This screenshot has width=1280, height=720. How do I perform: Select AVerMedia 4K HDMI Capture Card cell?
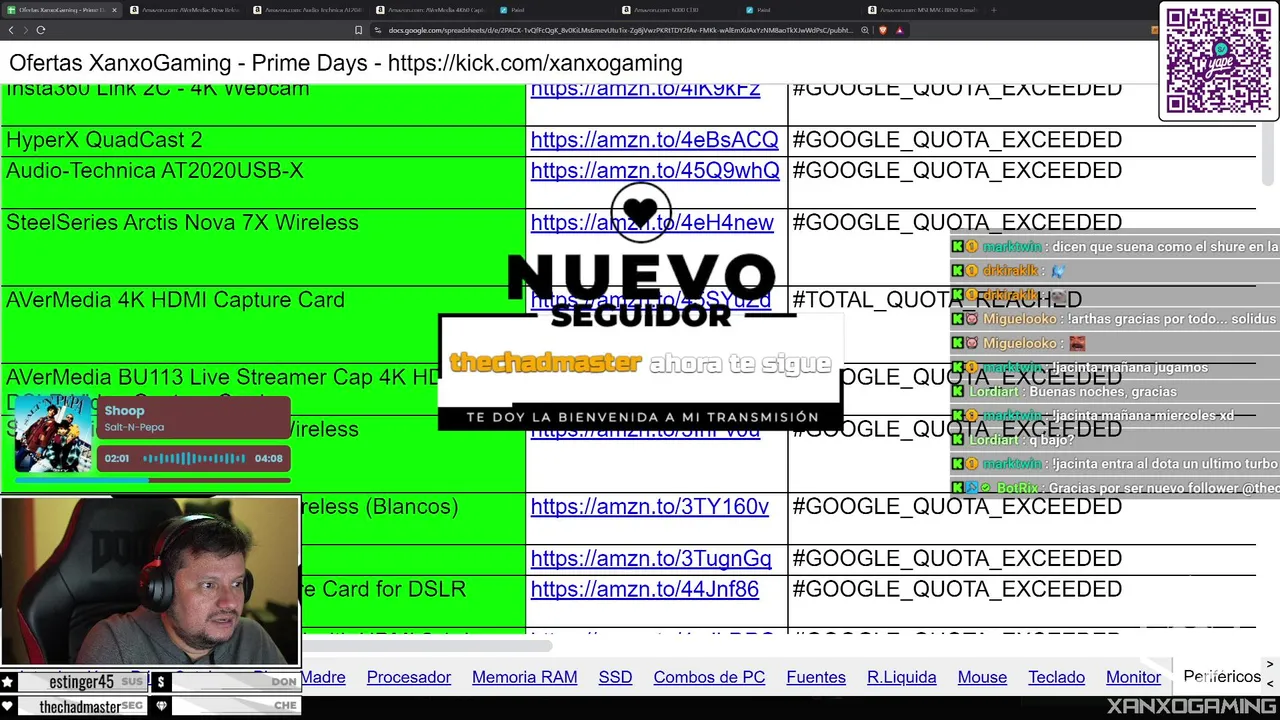263,325
